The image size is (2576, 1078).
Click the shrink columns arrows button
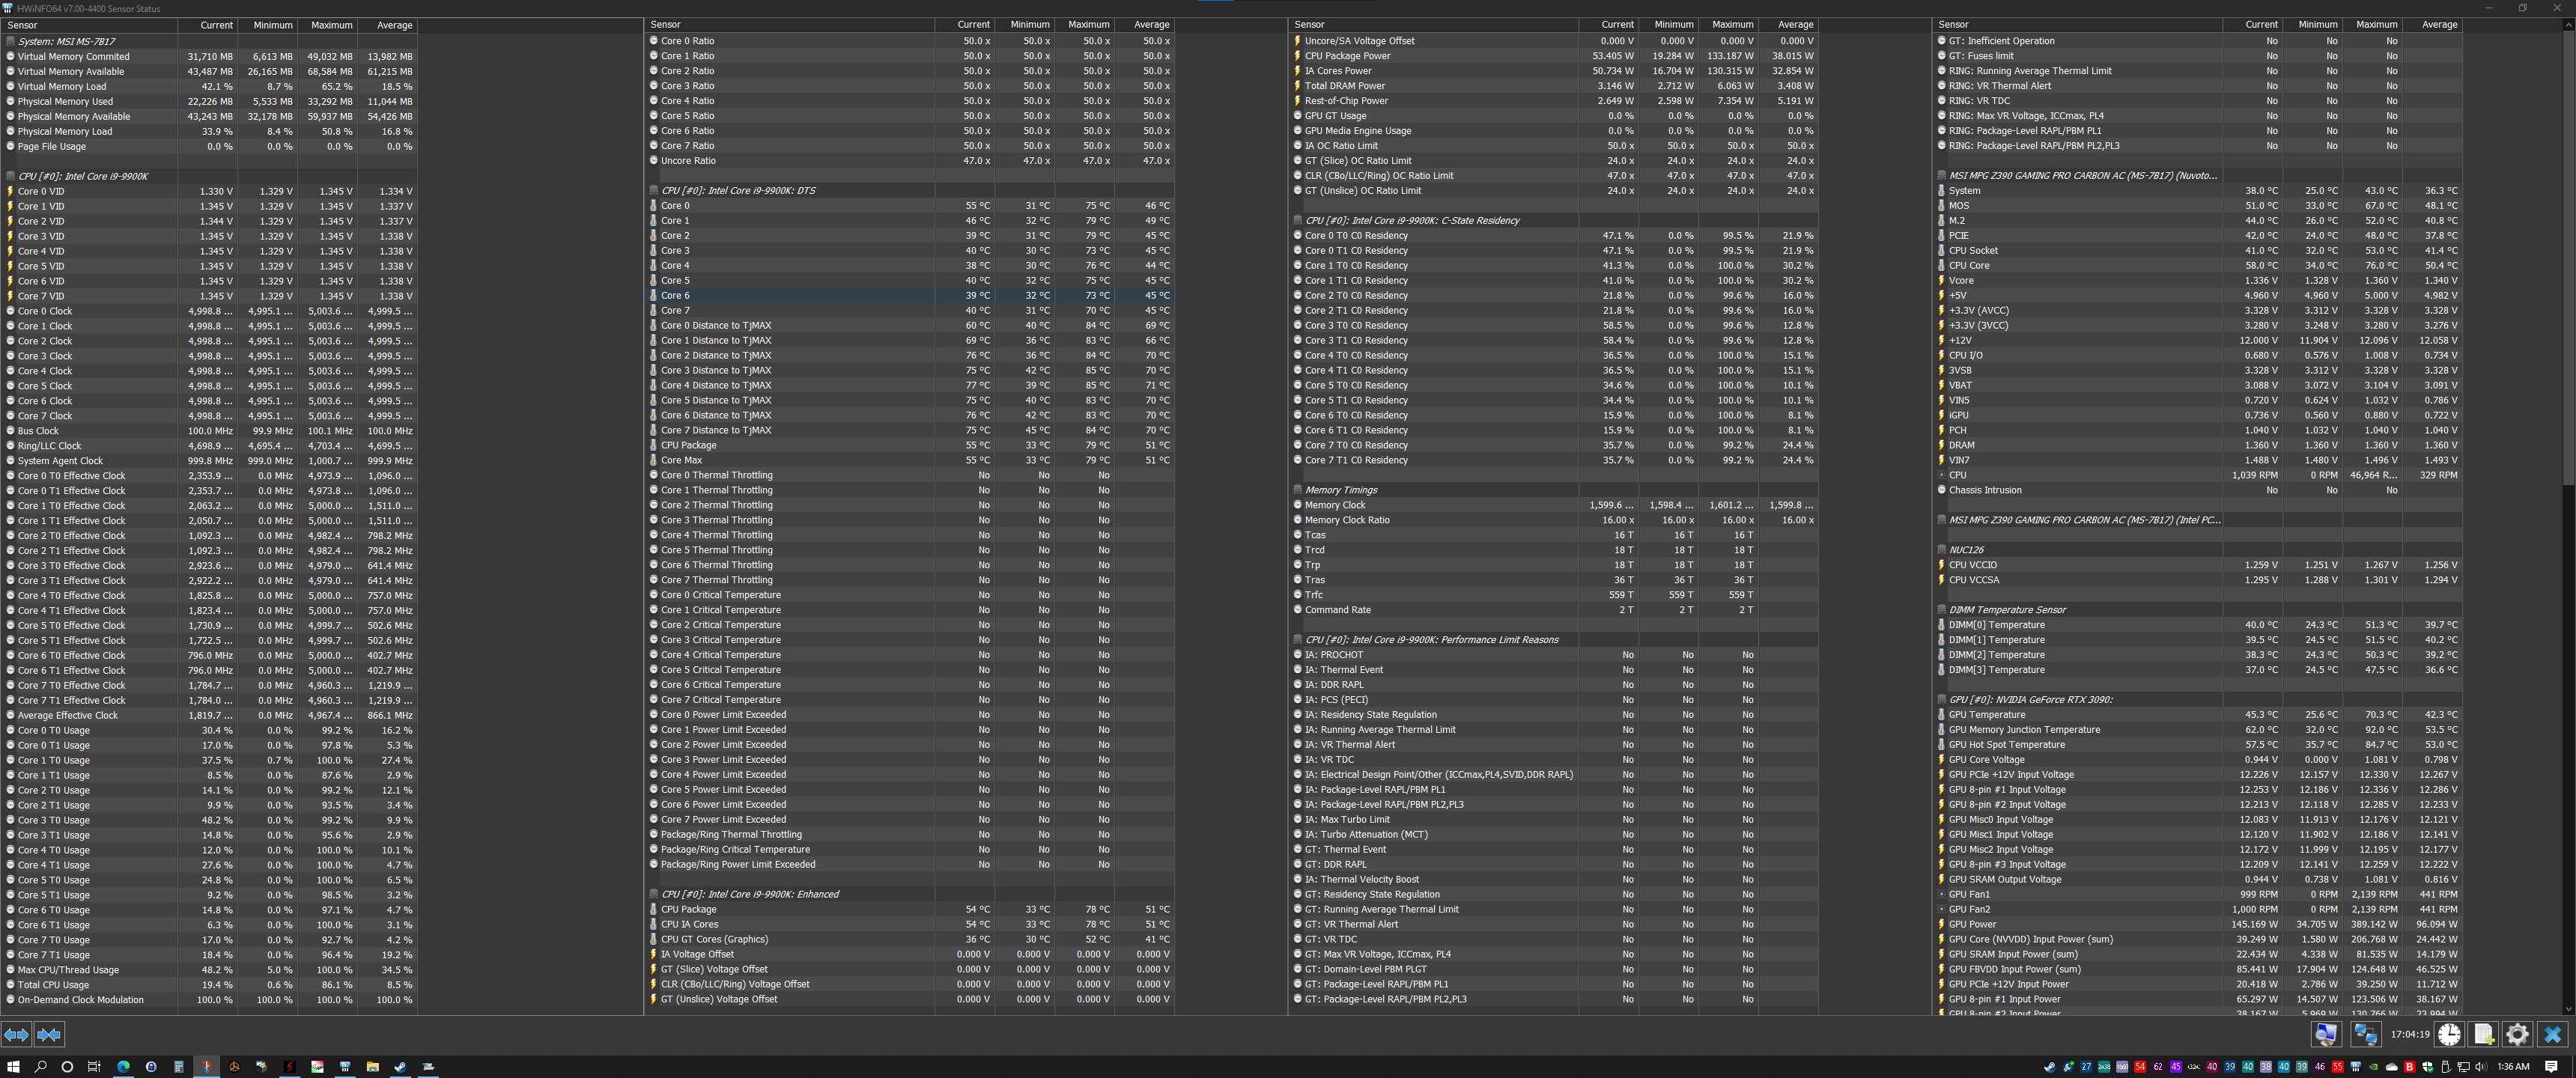click(x=49, y=1035)
